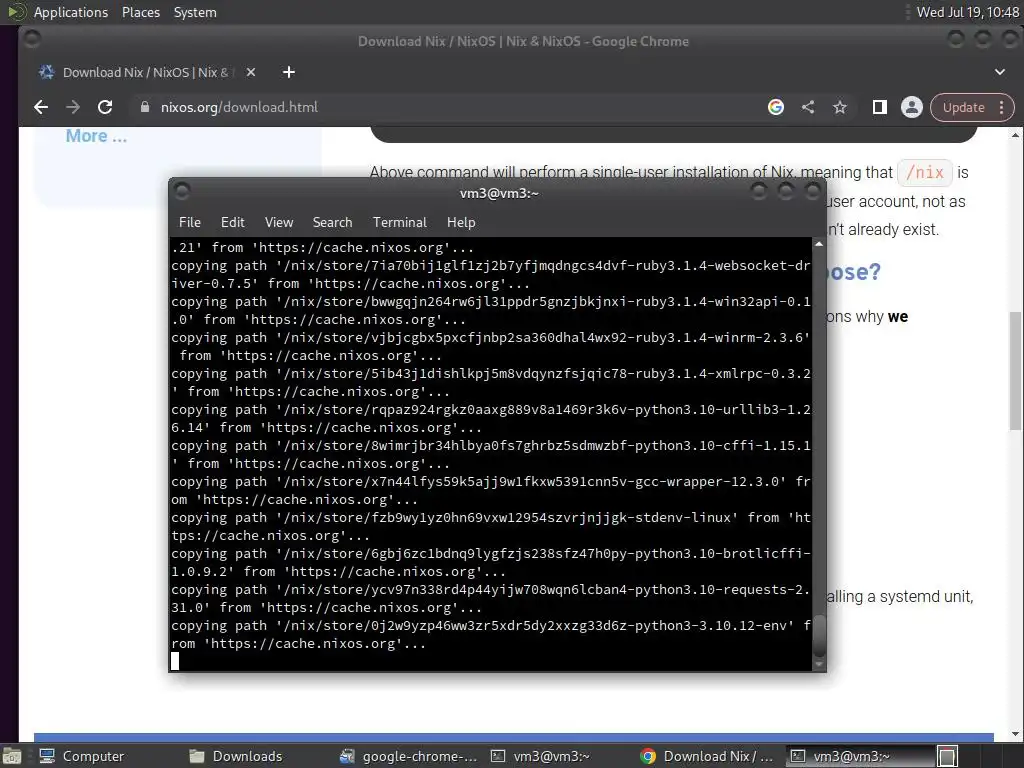The height and width of the screenshot is (768, 1024).
Task: Open Chrome profile avatar menu
Action: (x=912, y=107)
